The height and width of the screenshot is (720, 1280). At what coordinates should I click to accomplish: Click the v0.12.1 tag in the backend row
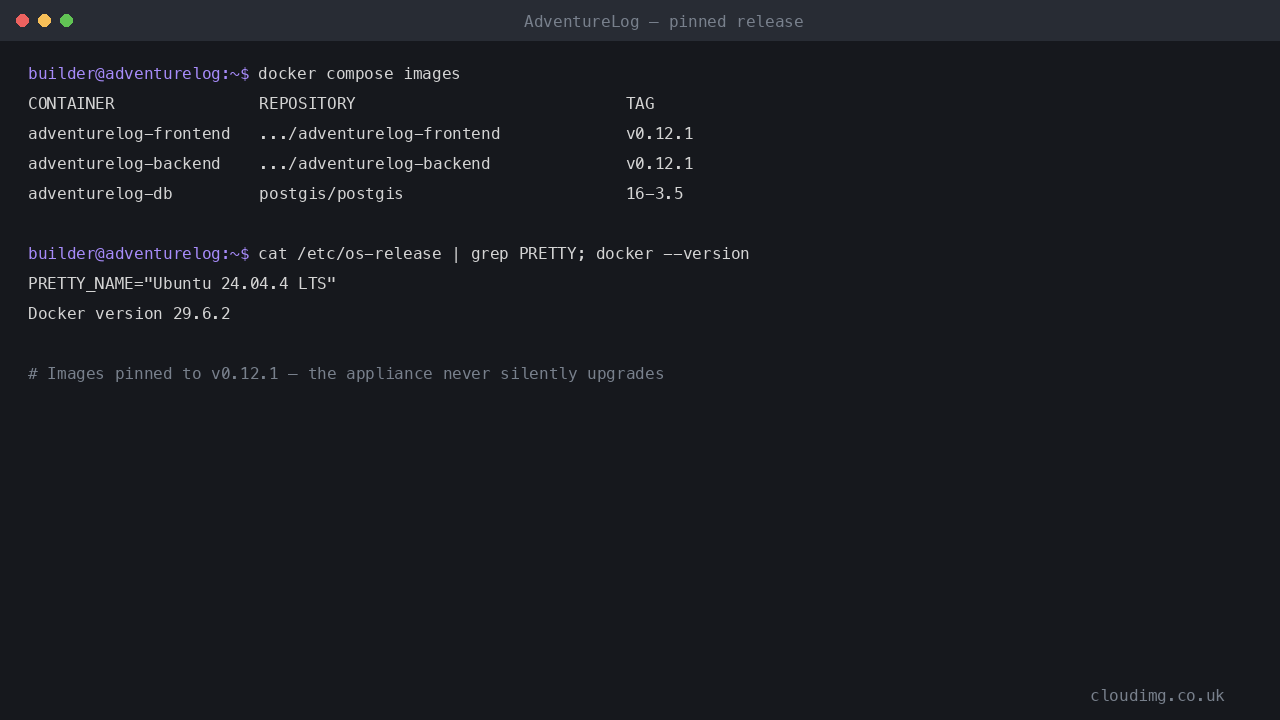(x=659, y=164)
